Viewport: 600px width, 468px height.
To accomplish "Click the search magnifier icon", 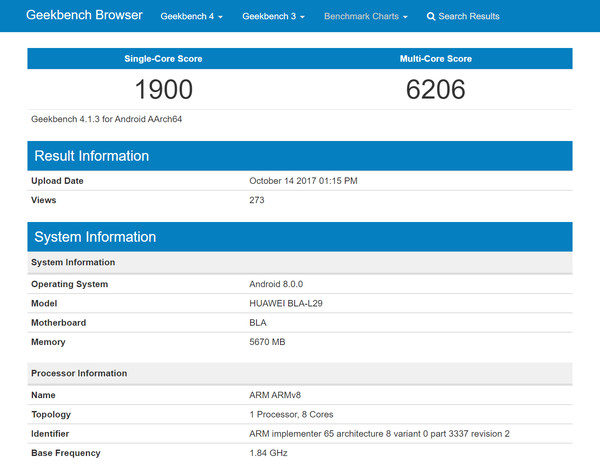I will 431,16.
